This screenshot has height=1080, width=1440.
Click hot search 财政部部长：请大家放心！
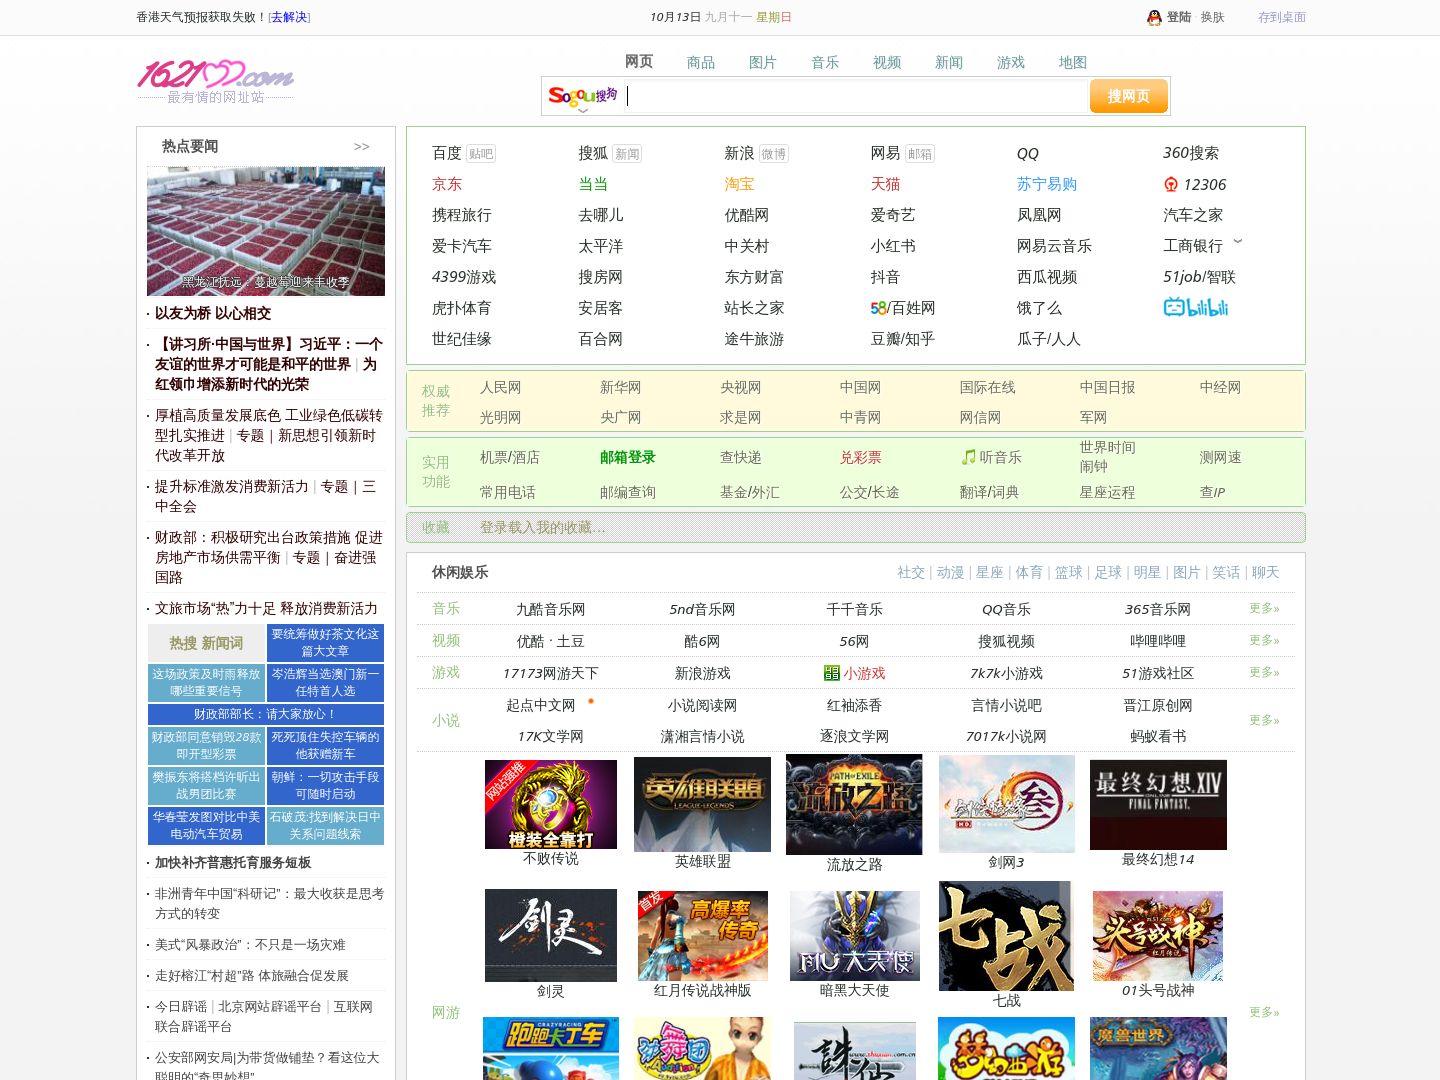click(x=266, y=714)
